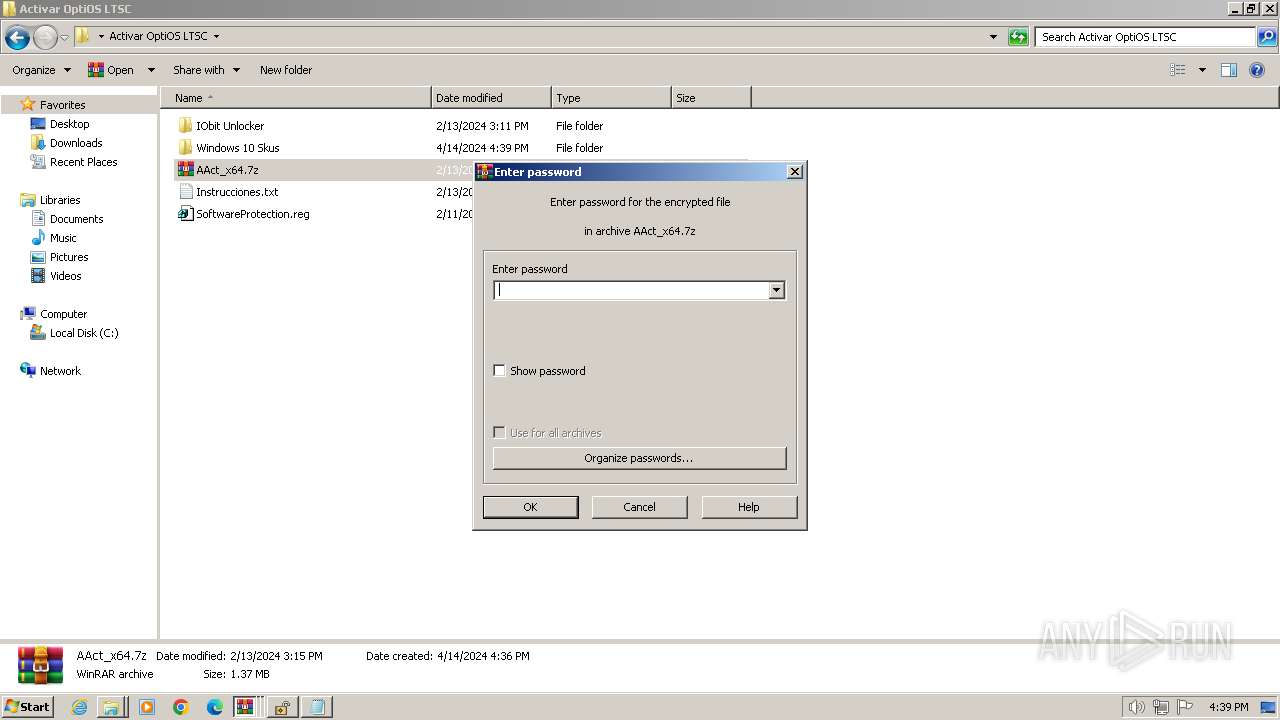1280x720 pixels.
Task: Click Favorites in the navigation pane
Action: [62, 105]
